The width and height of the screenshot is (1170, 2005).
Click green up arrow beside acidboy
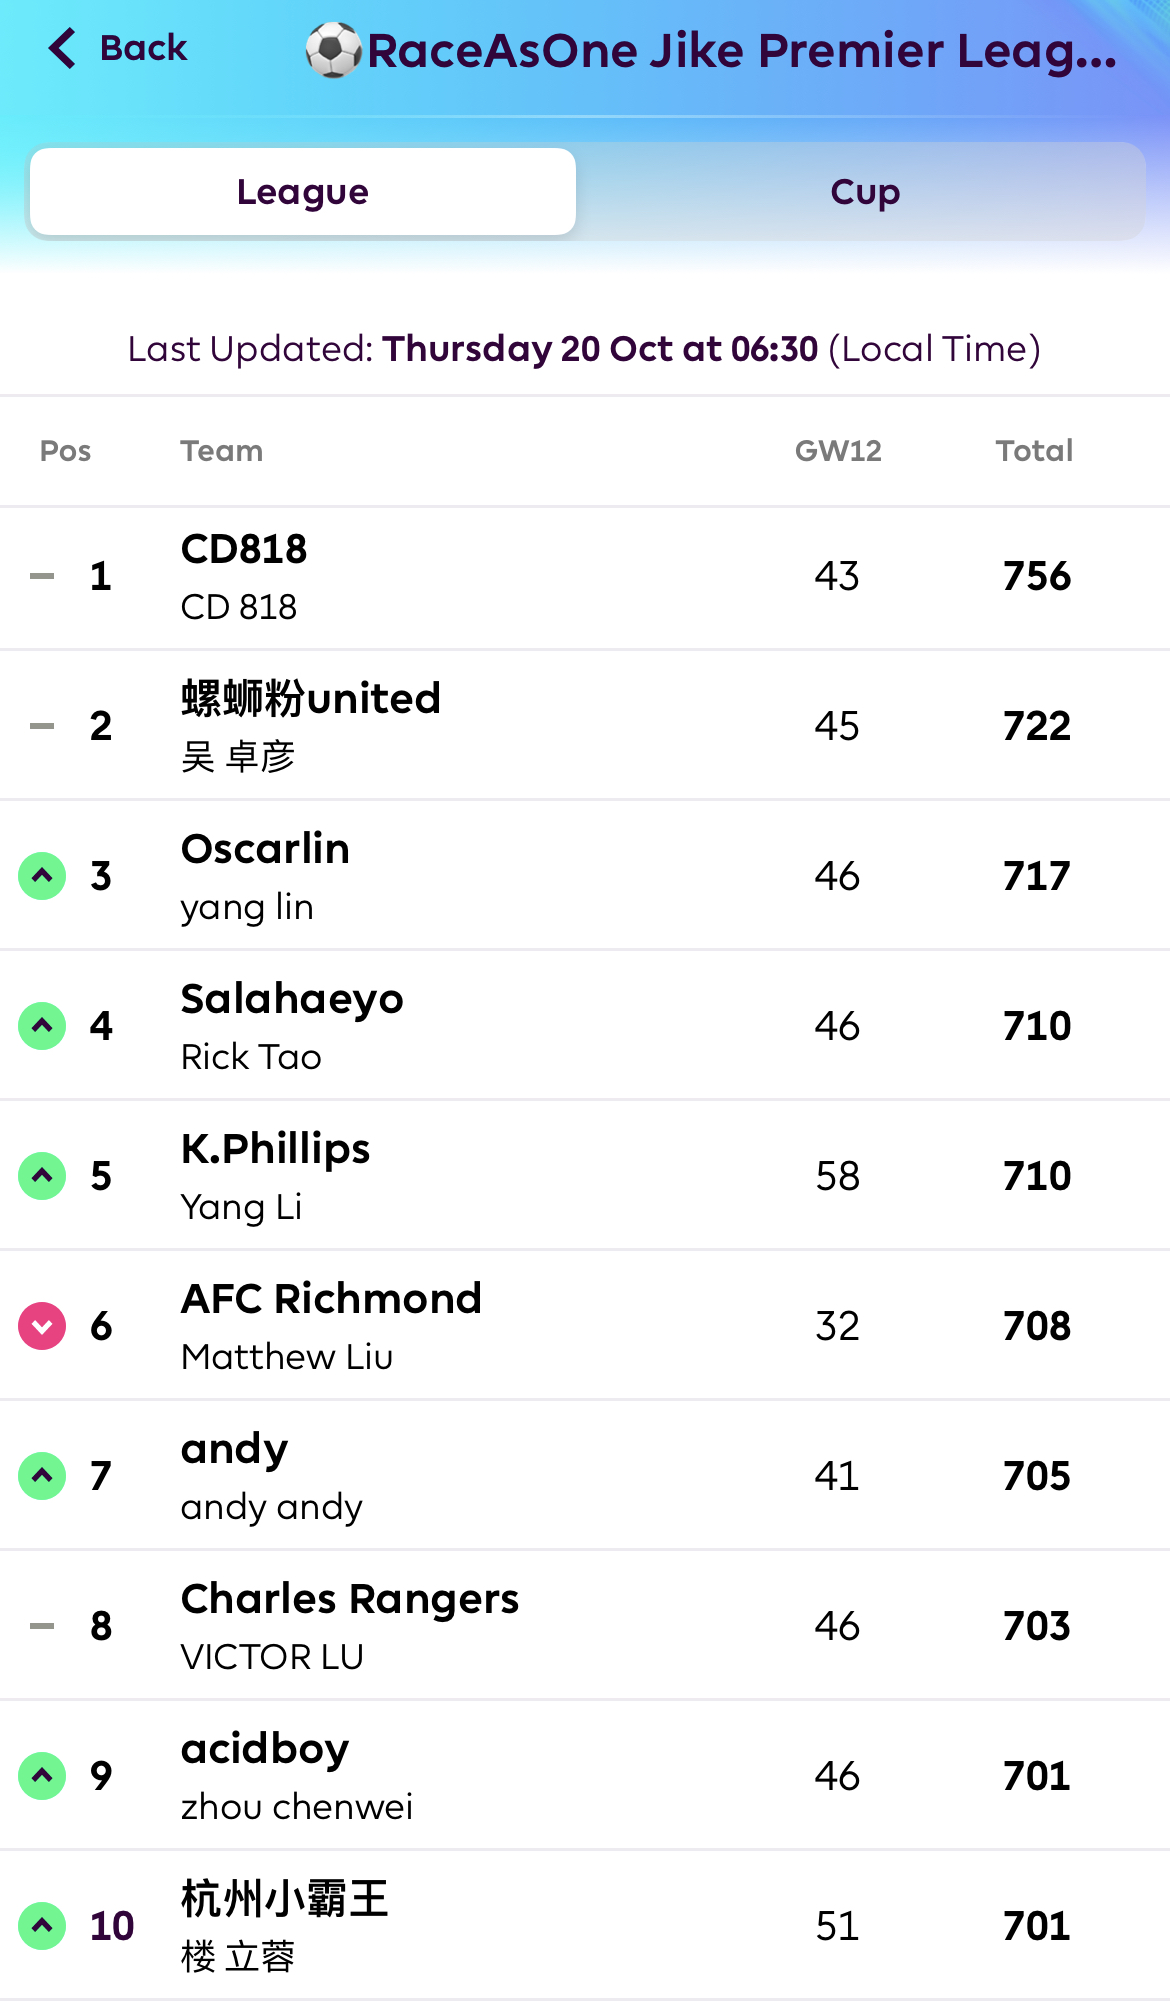click(x=42, y=1776)
